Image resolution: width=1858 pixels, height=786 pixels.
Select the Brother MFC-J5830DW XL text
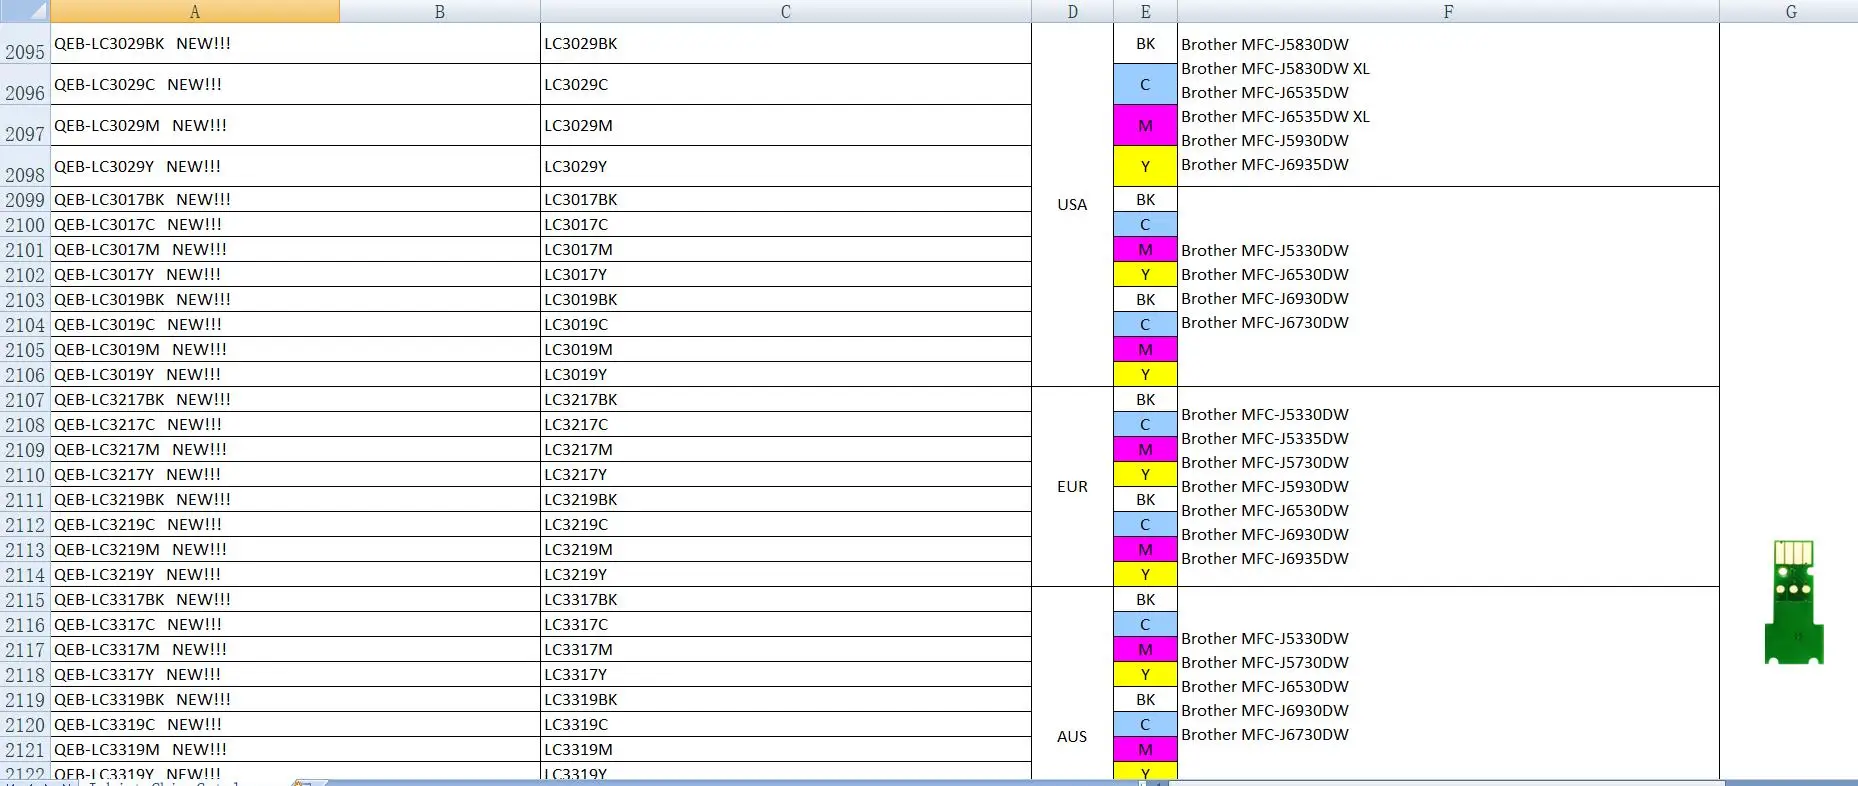1275,69
